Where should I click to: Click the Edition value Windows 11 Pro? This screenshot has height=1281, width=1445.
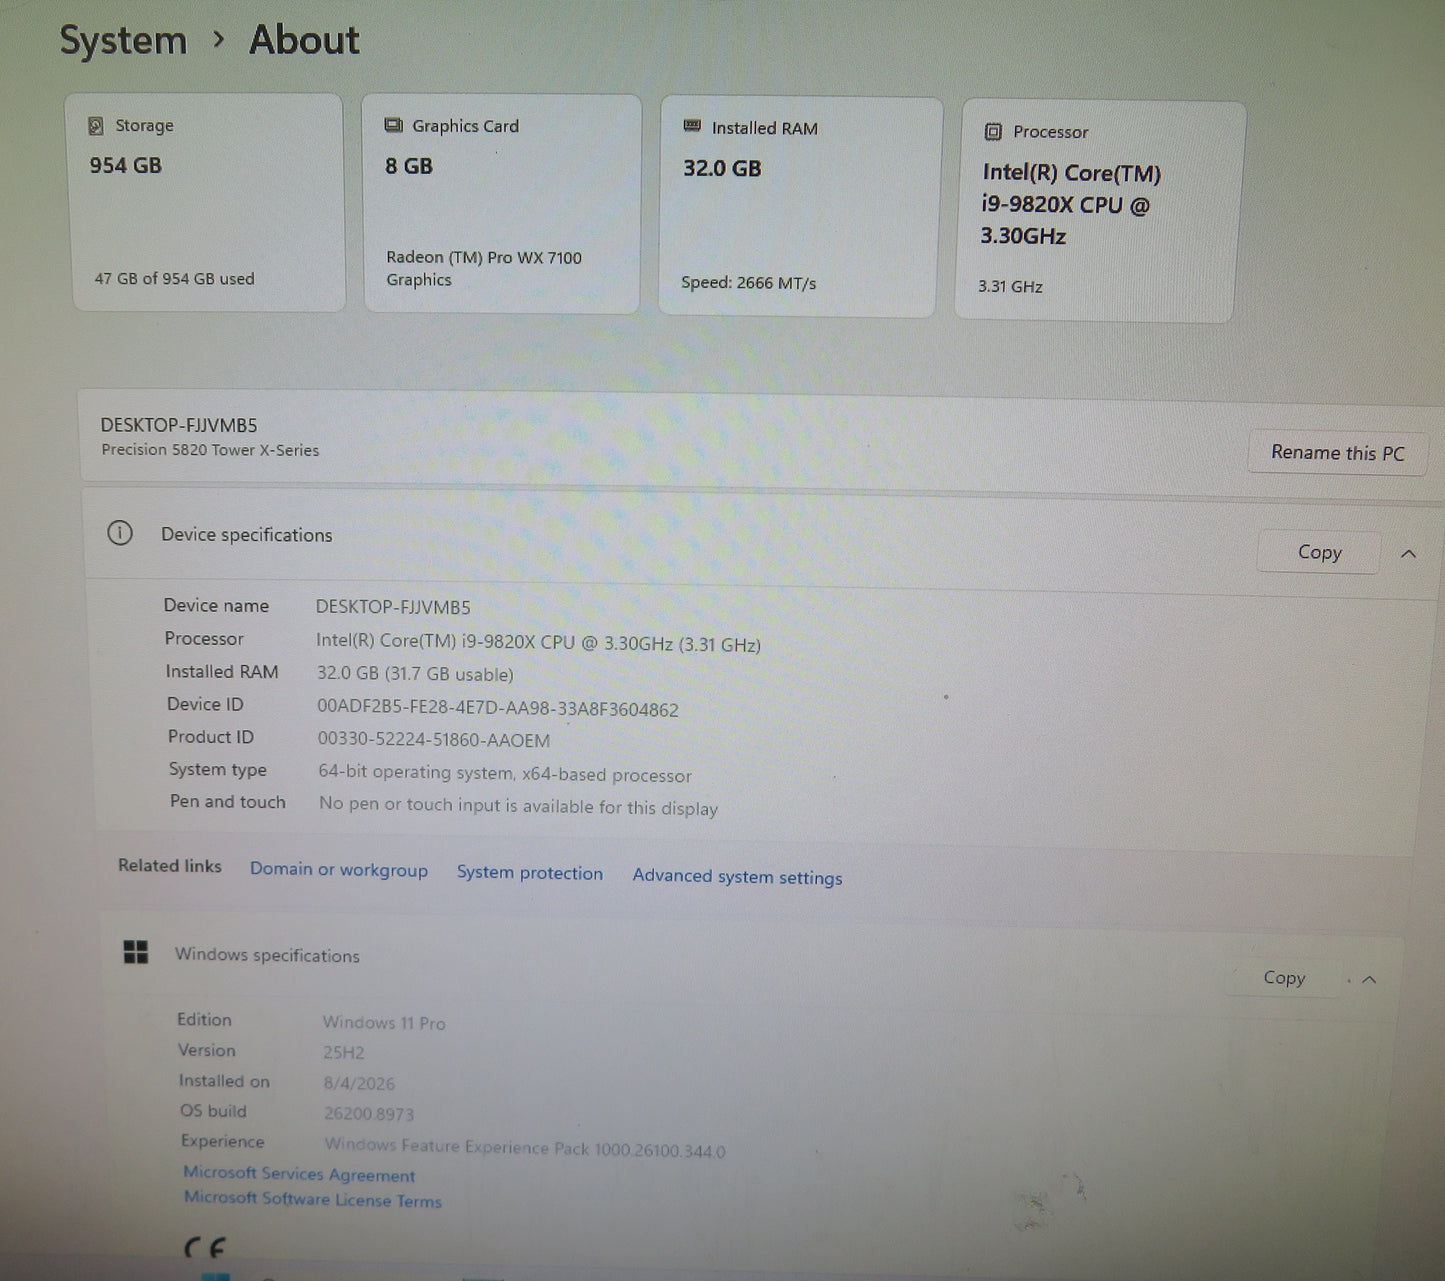pos(384,1022)
